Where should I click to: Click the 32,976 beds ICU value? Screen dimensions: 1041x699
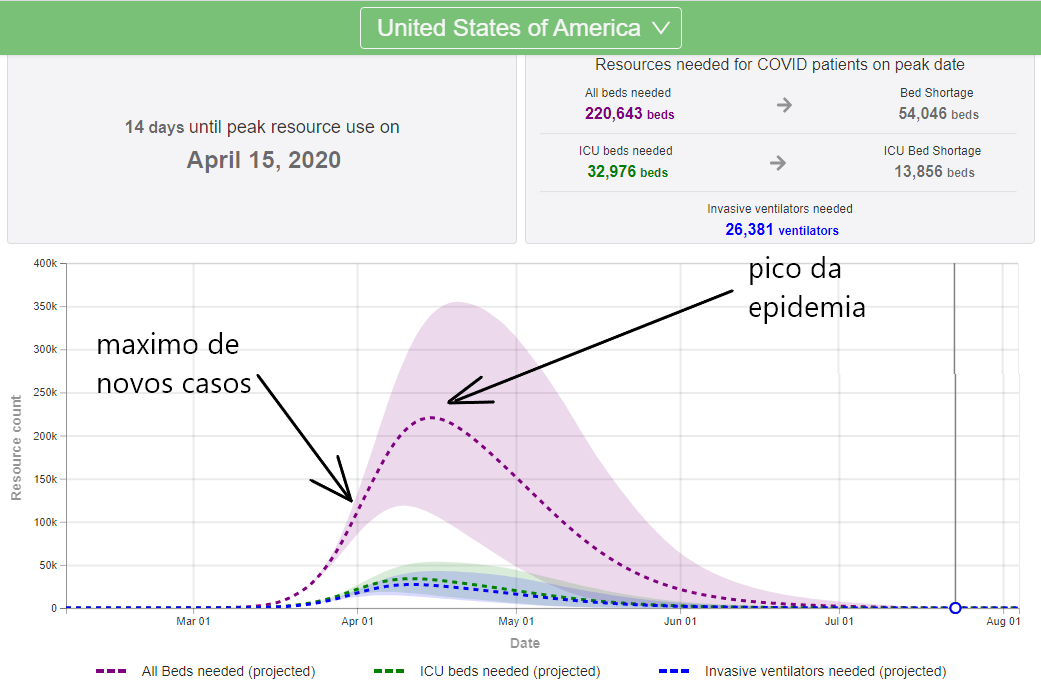click(627, 172)
